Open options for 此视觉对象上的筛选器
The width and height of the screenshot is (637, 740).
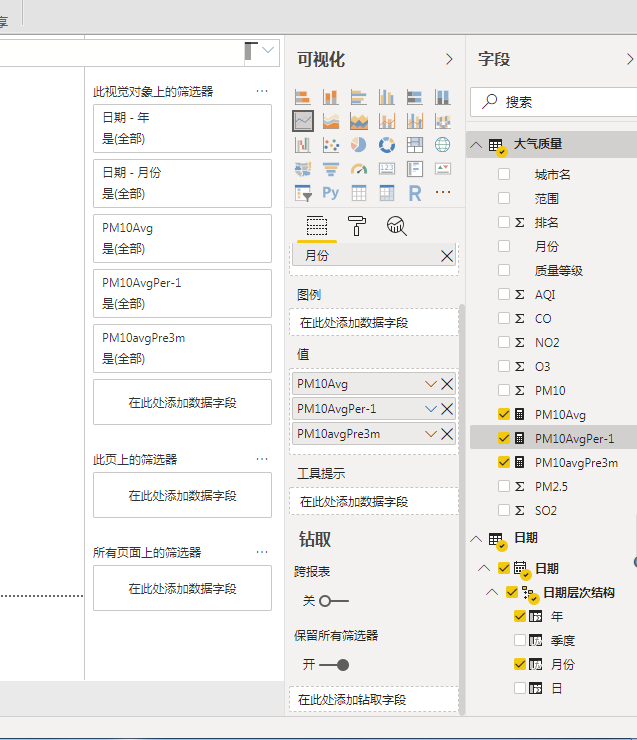(262, 91)
